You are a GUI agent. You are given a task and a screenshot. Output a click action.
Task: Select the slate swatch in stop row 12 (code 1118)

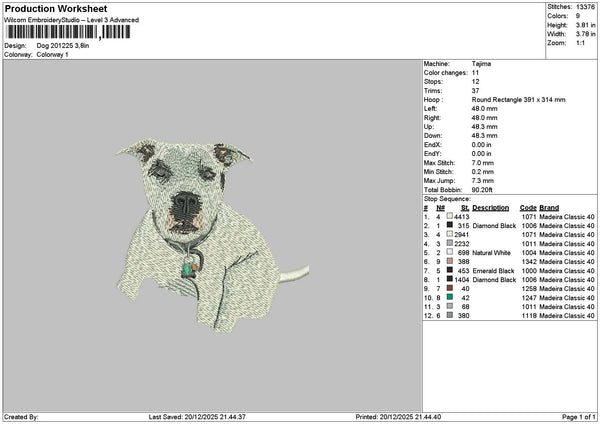coord(450,315)
